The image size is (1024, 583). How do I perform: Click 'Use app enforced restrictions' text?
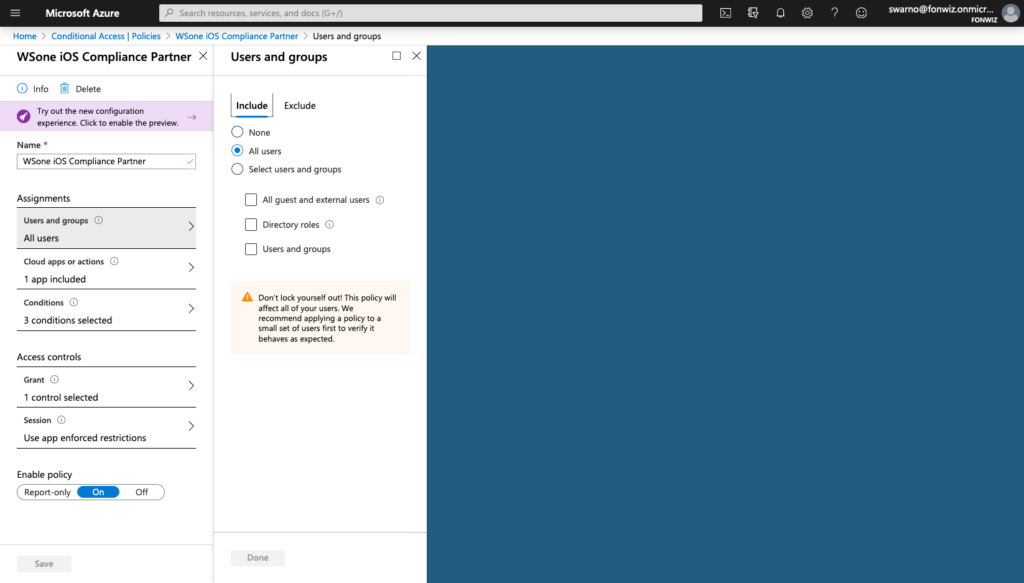point(85,437)
